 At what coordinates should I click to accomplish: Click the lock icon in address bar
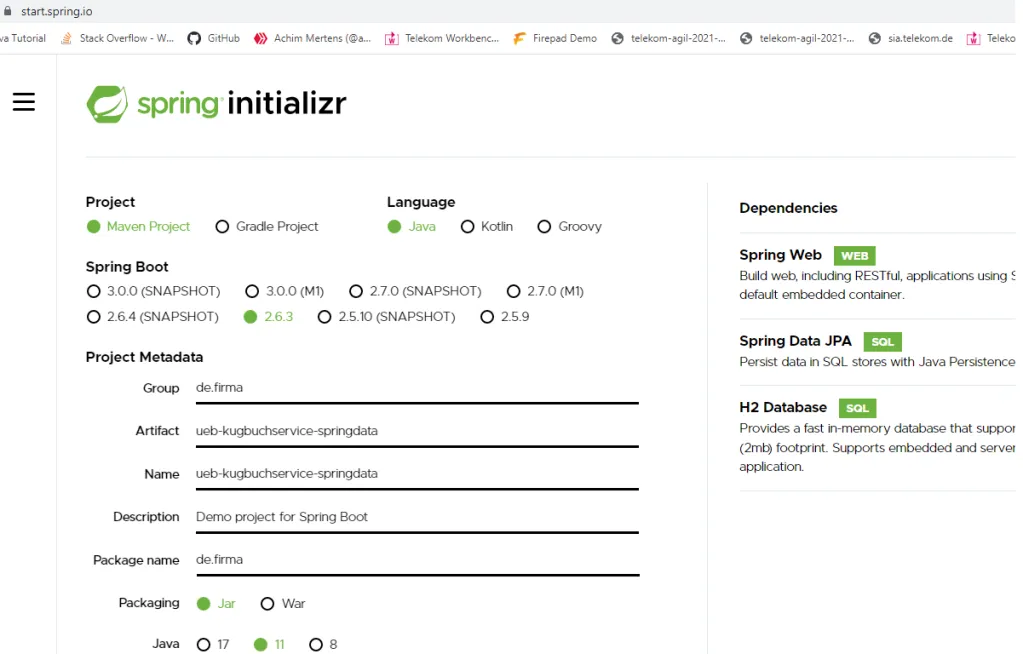click(x=8, y=11)
